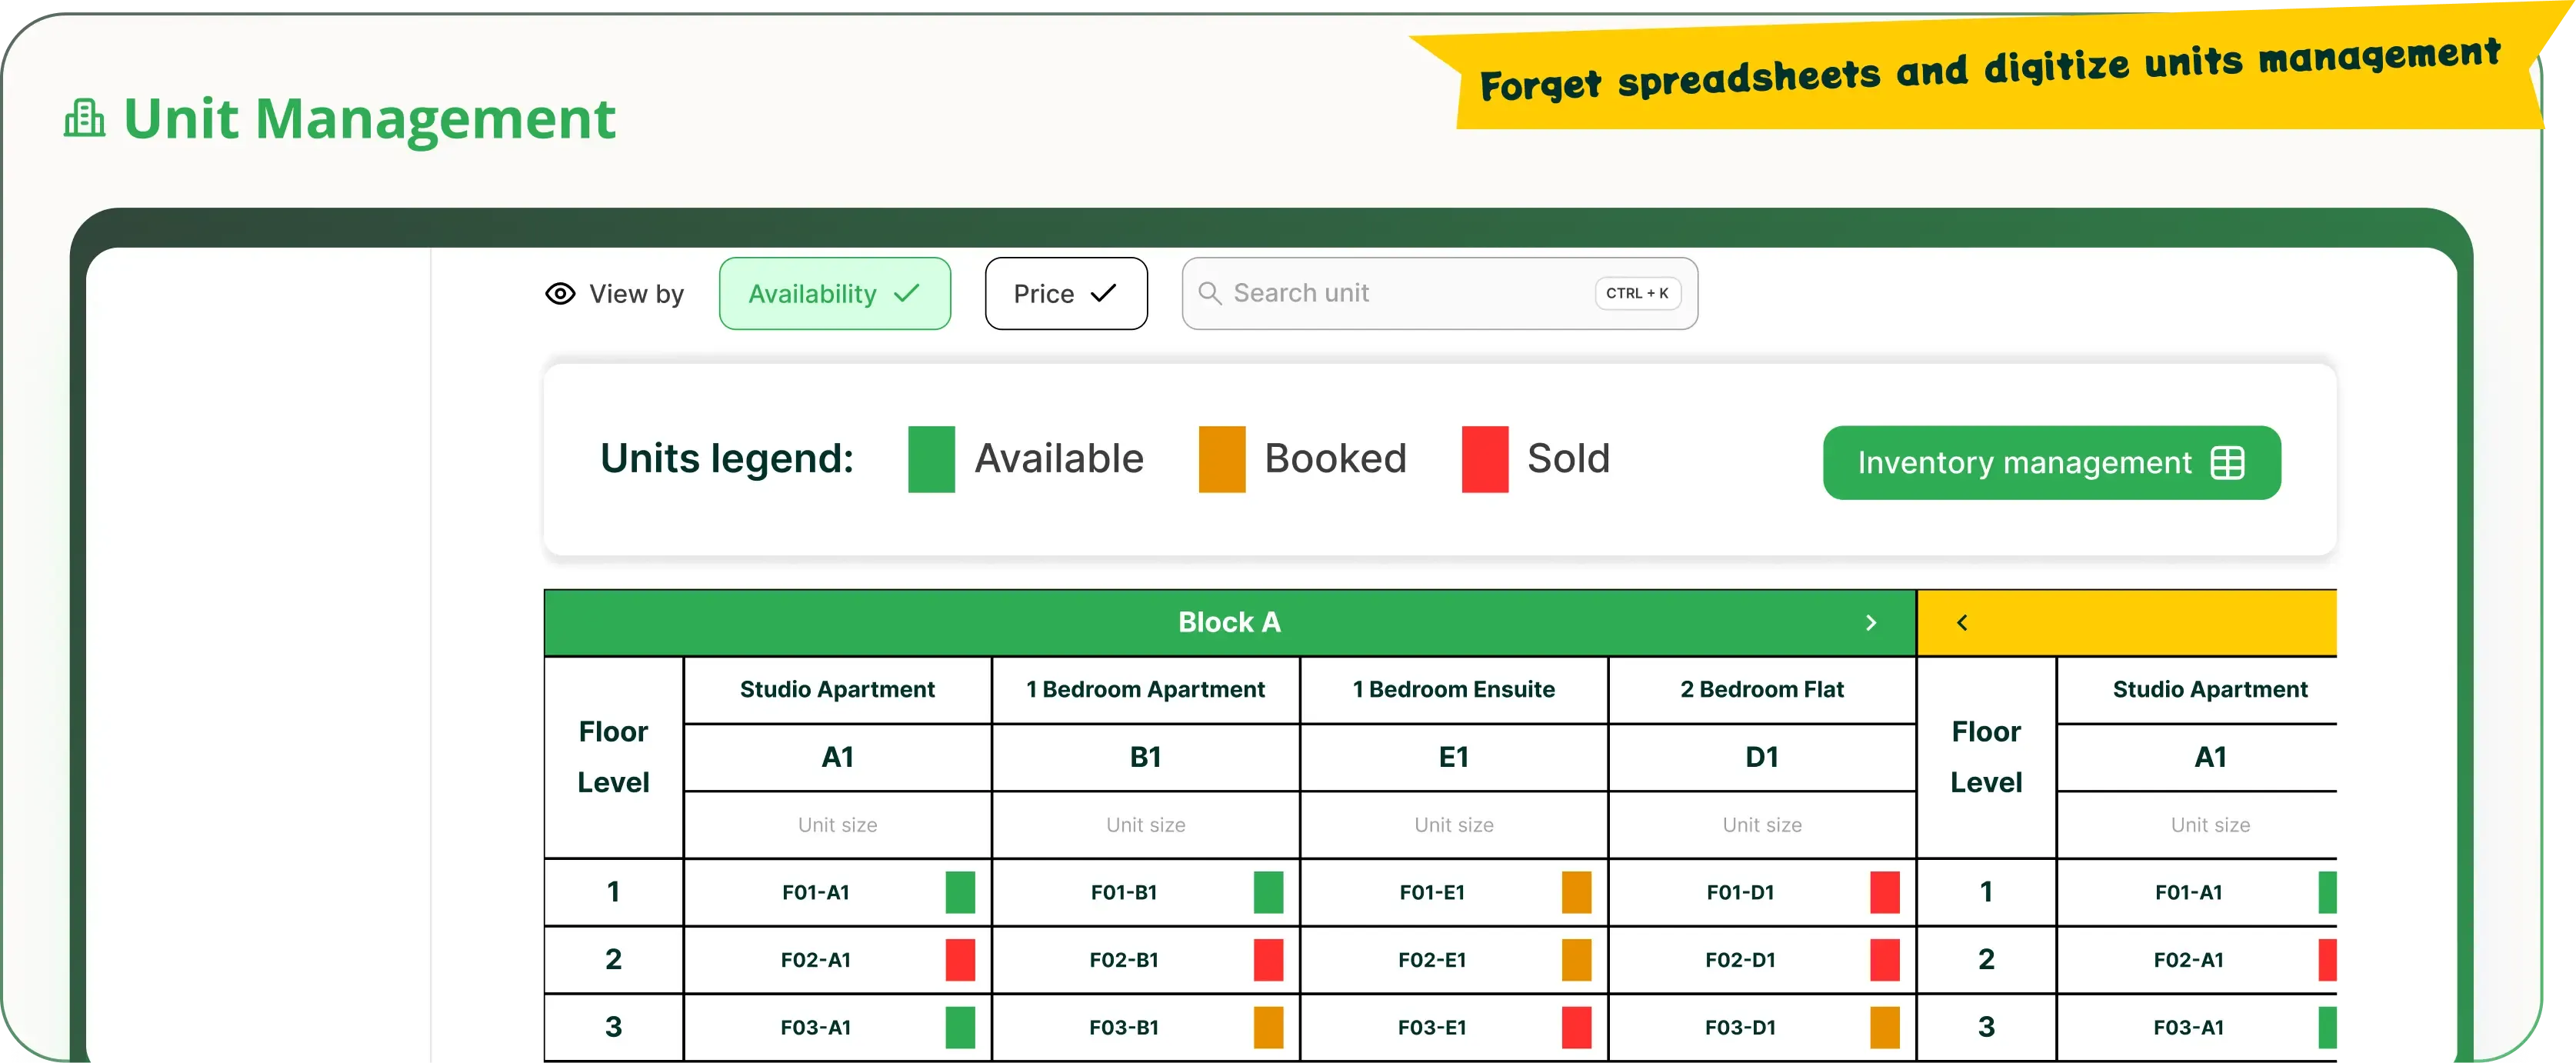Click the green status indicator beside F01-A1

pos(960,892)
